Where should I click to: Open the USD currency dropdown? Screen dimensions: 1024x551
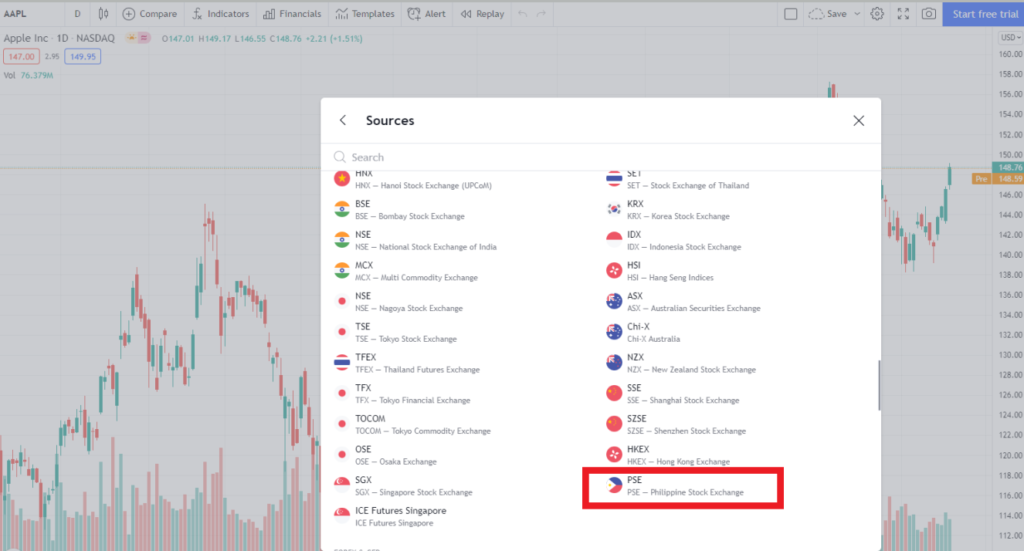(1010, 38)
